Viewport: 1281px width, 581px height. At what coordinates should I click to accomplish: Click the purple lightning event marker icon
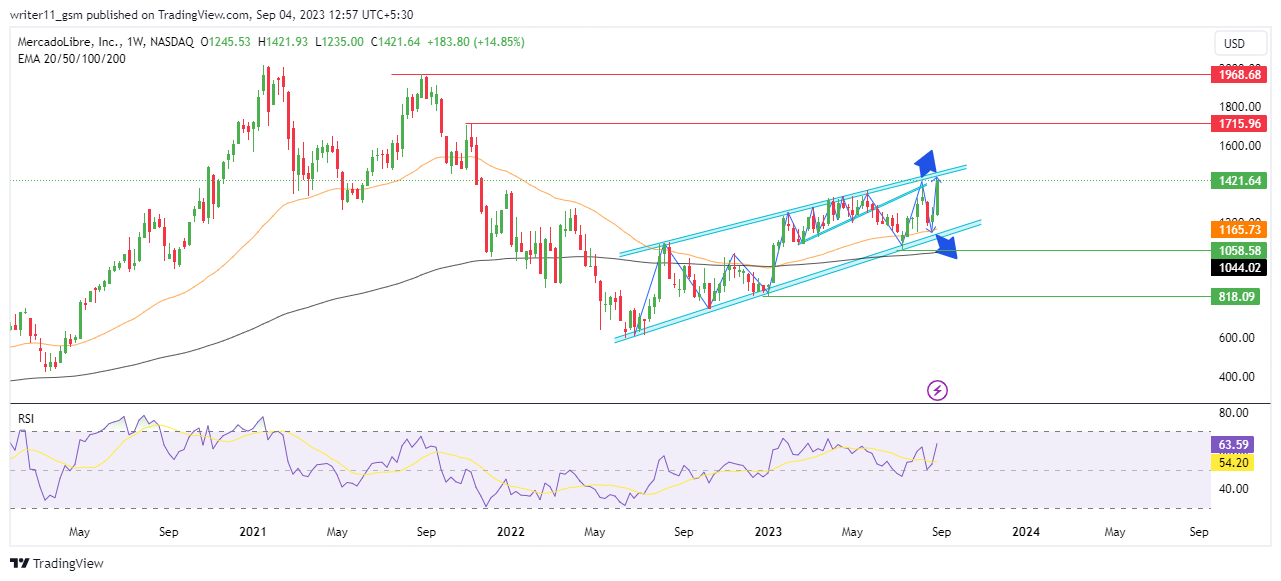[x=938, y=389]
